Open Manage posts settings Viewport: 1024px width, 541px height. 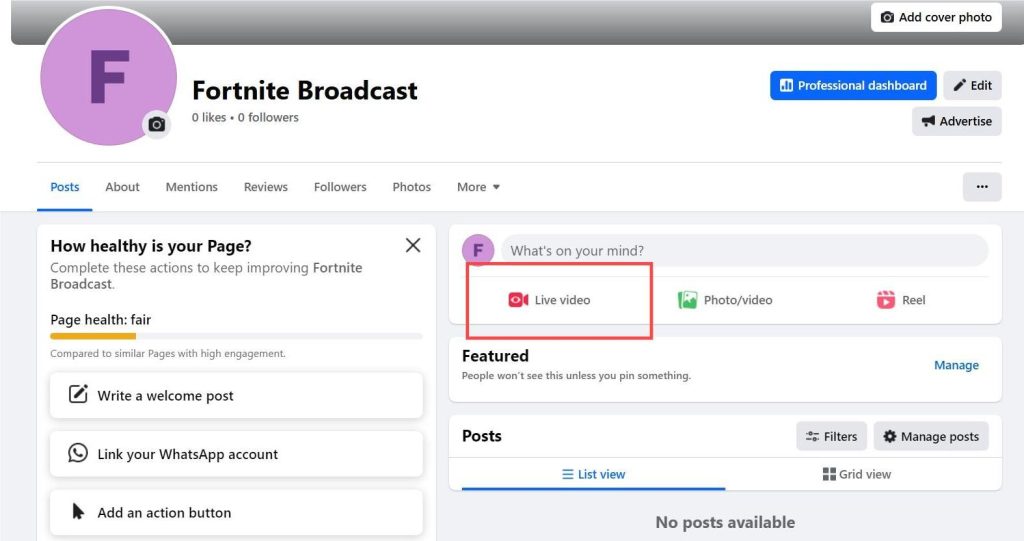pos(931,436)
